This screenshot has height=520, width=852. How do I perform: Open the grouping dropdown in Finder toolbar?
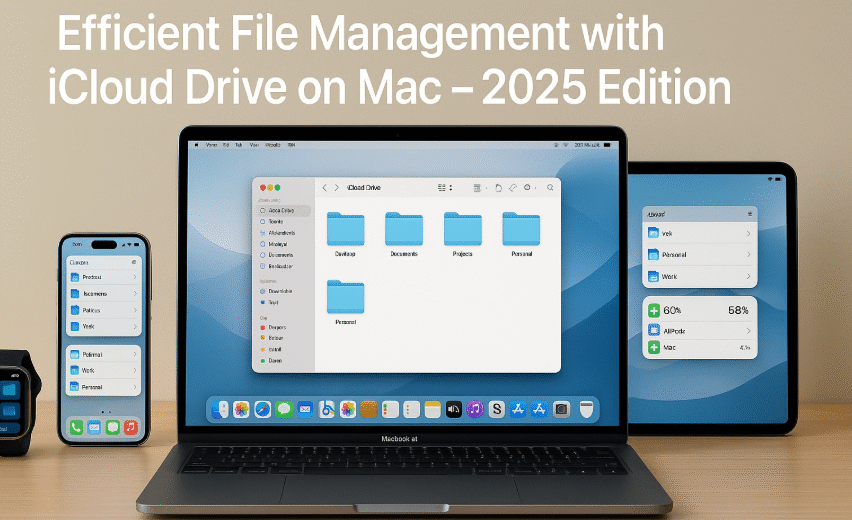tap(479, 187)
